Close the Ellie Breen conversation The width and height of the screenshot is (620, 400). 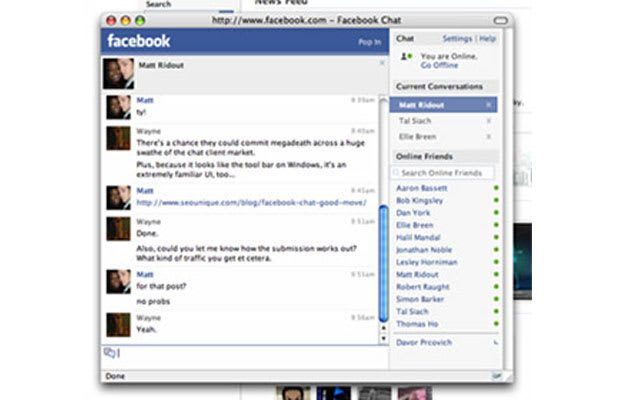coord(489,137)
